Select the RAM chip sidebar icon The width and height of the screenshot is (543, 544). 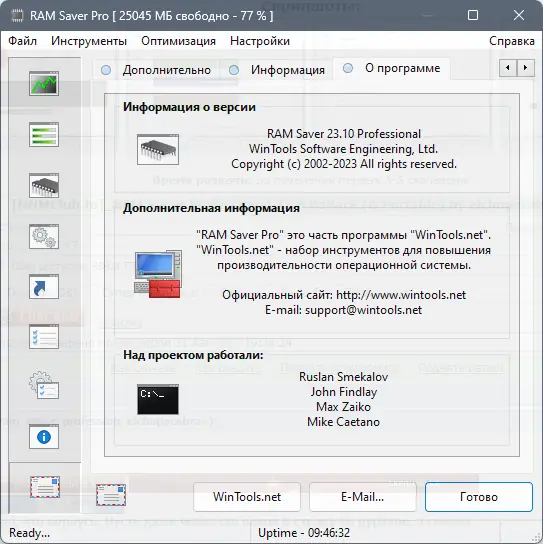click(44, 185)
